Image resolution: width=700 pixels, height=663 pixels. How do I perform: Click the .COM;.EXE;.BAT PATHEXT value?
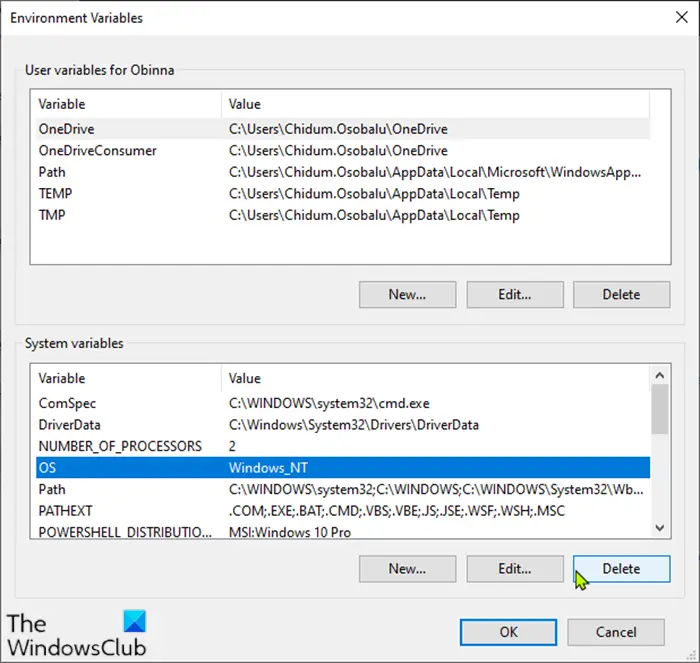tap(397, 510)
